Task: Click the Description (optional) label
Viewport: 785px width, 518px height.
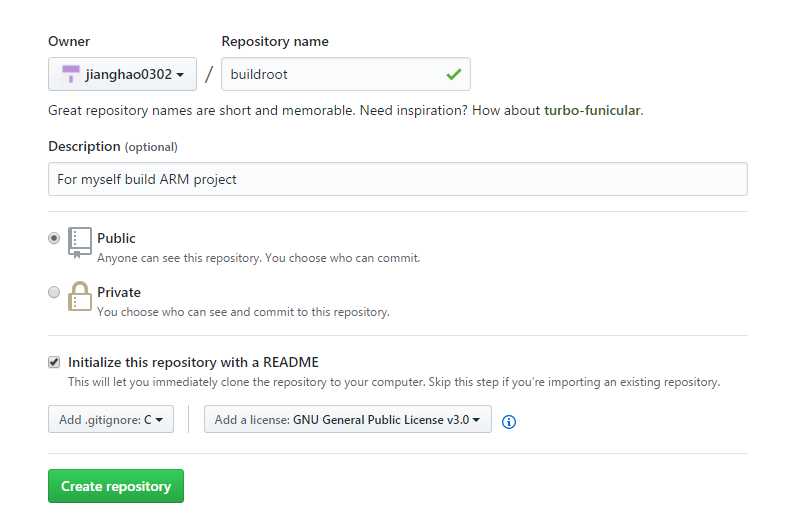Action: [x=113, y=147]
